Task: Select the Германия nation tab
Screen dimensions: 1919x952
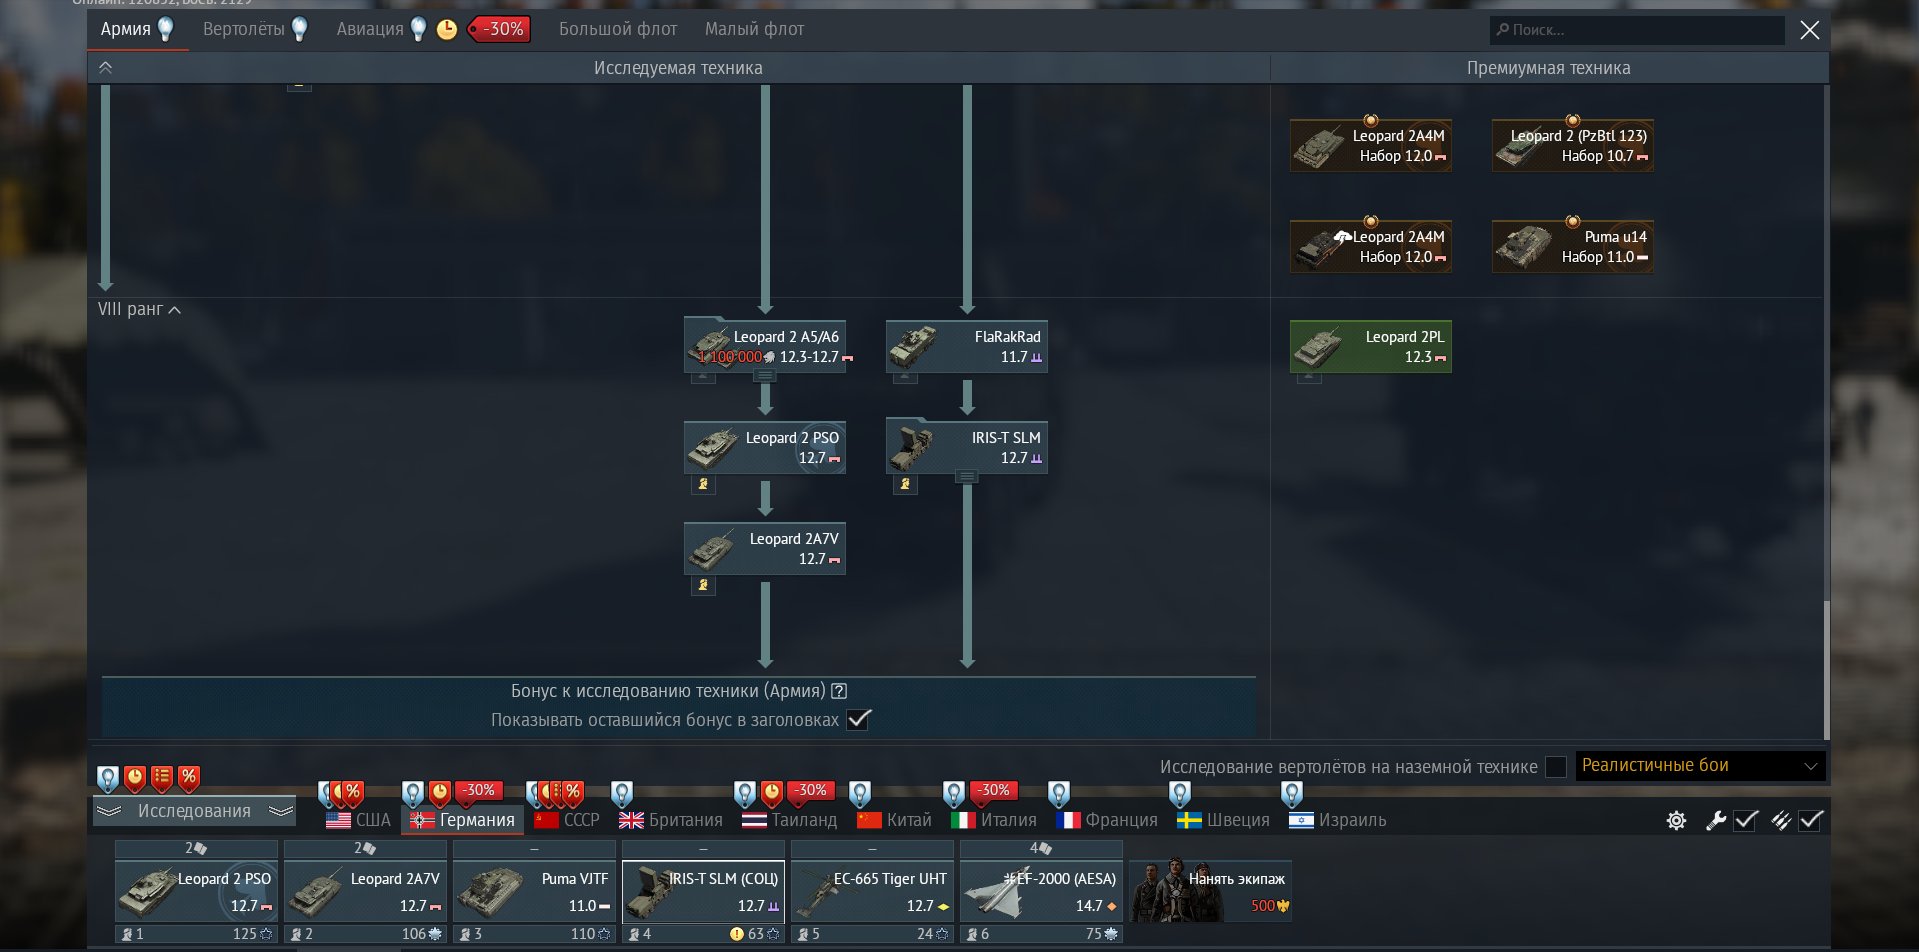Action: pos(462,820)
